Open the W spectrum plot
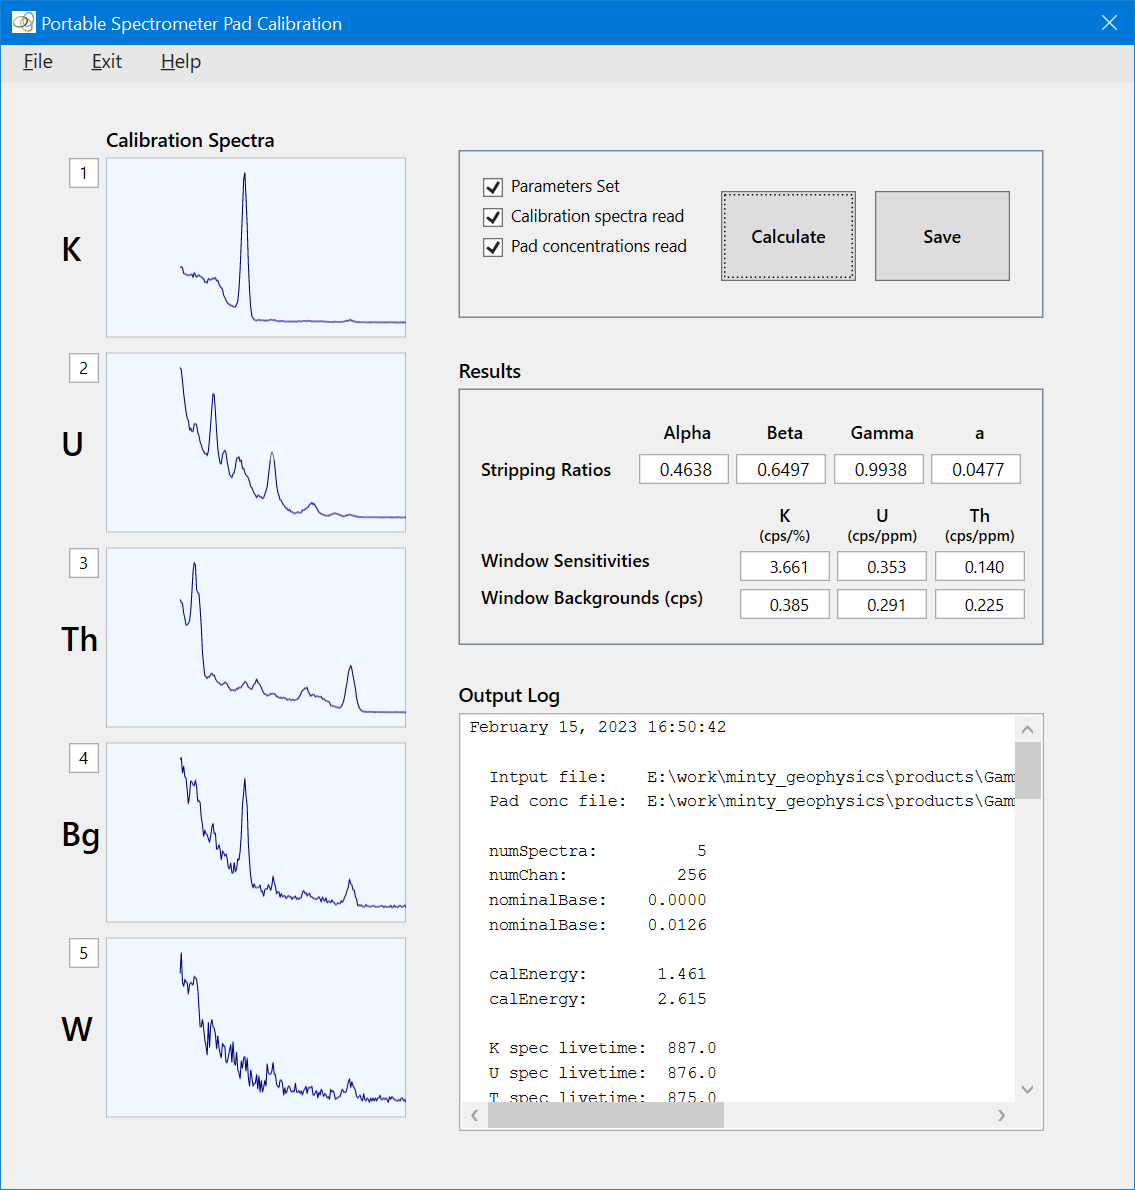Screen dimensions: 1135x1190 point(256,1027)
